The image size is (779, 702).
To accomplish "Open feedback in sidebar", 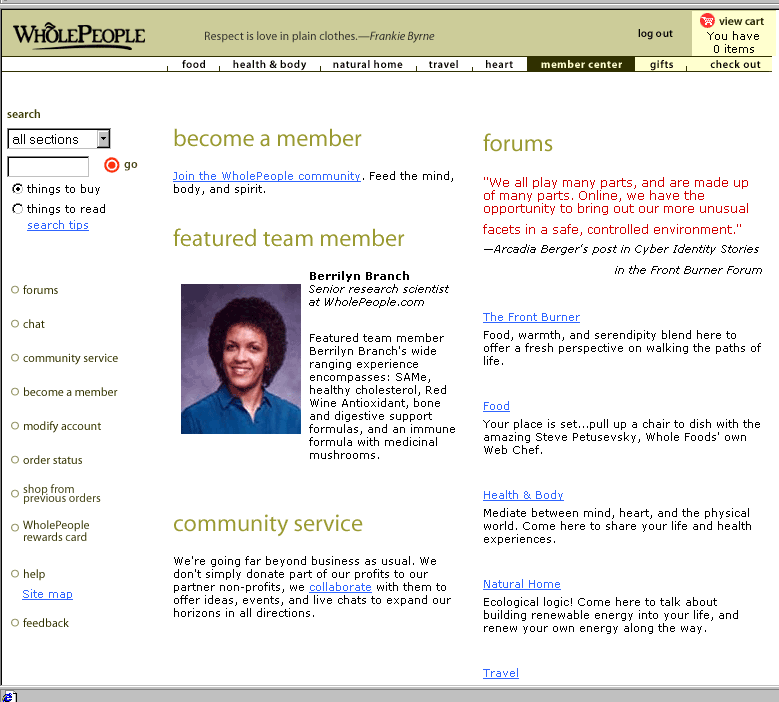I will (x=46, y=623).
